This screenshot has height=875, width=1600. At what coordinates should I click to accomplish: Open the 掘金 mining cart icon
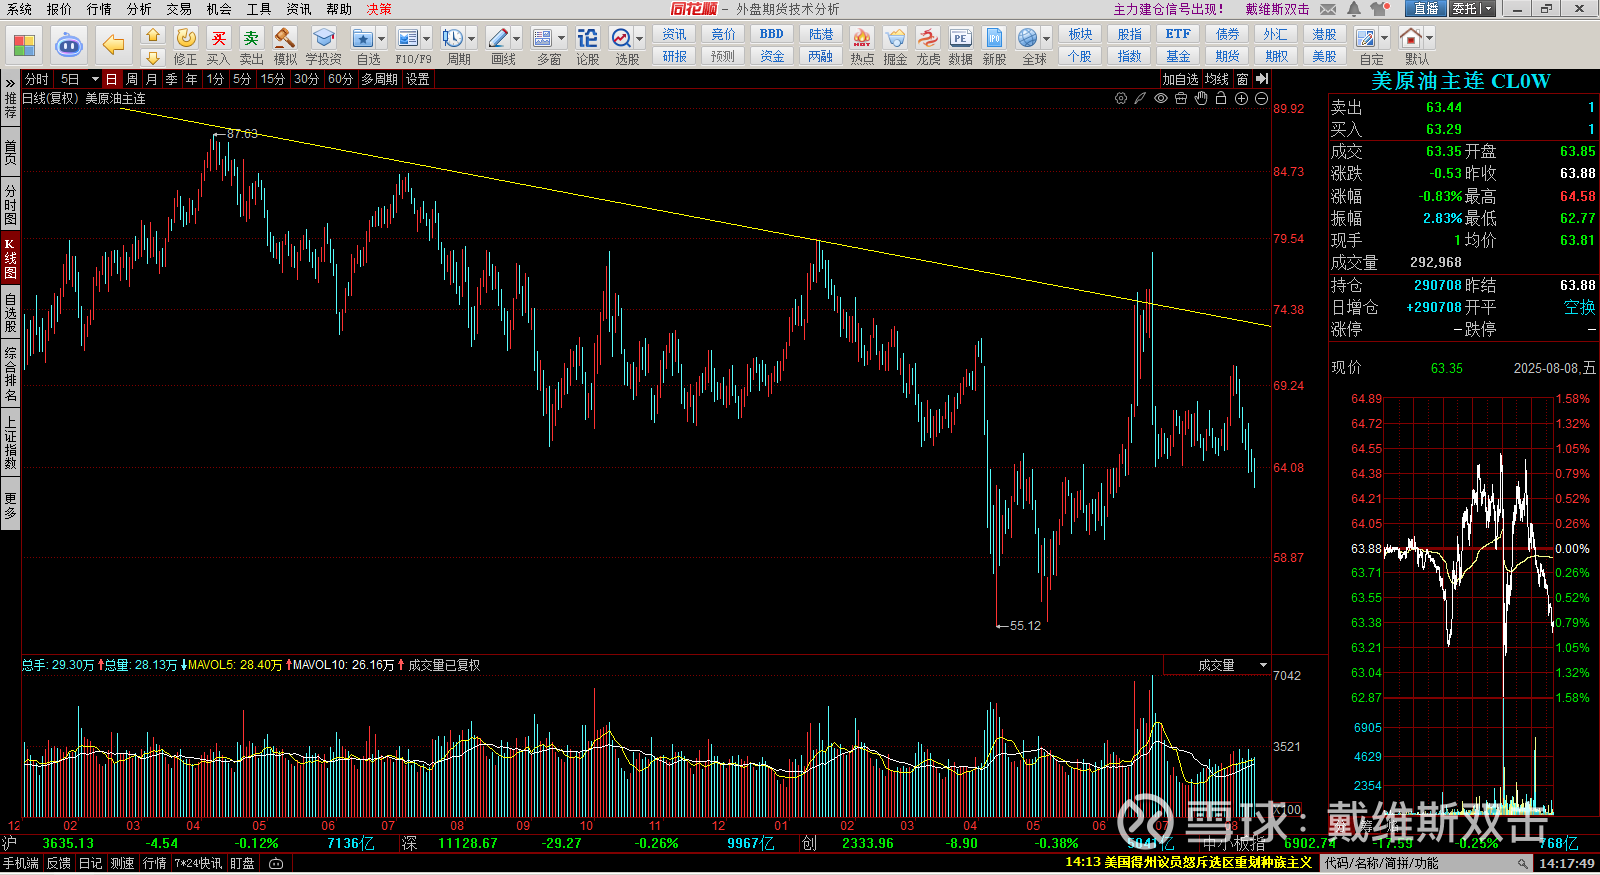(895, 45)
